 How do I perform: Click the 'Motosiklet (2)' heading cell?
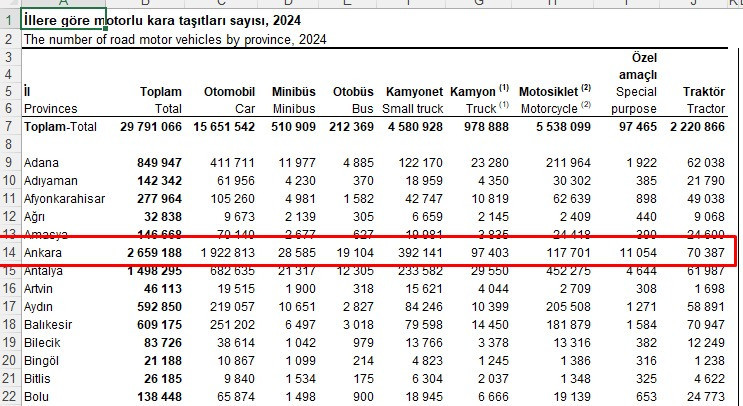pyautogui.click(x=555, y=91)
